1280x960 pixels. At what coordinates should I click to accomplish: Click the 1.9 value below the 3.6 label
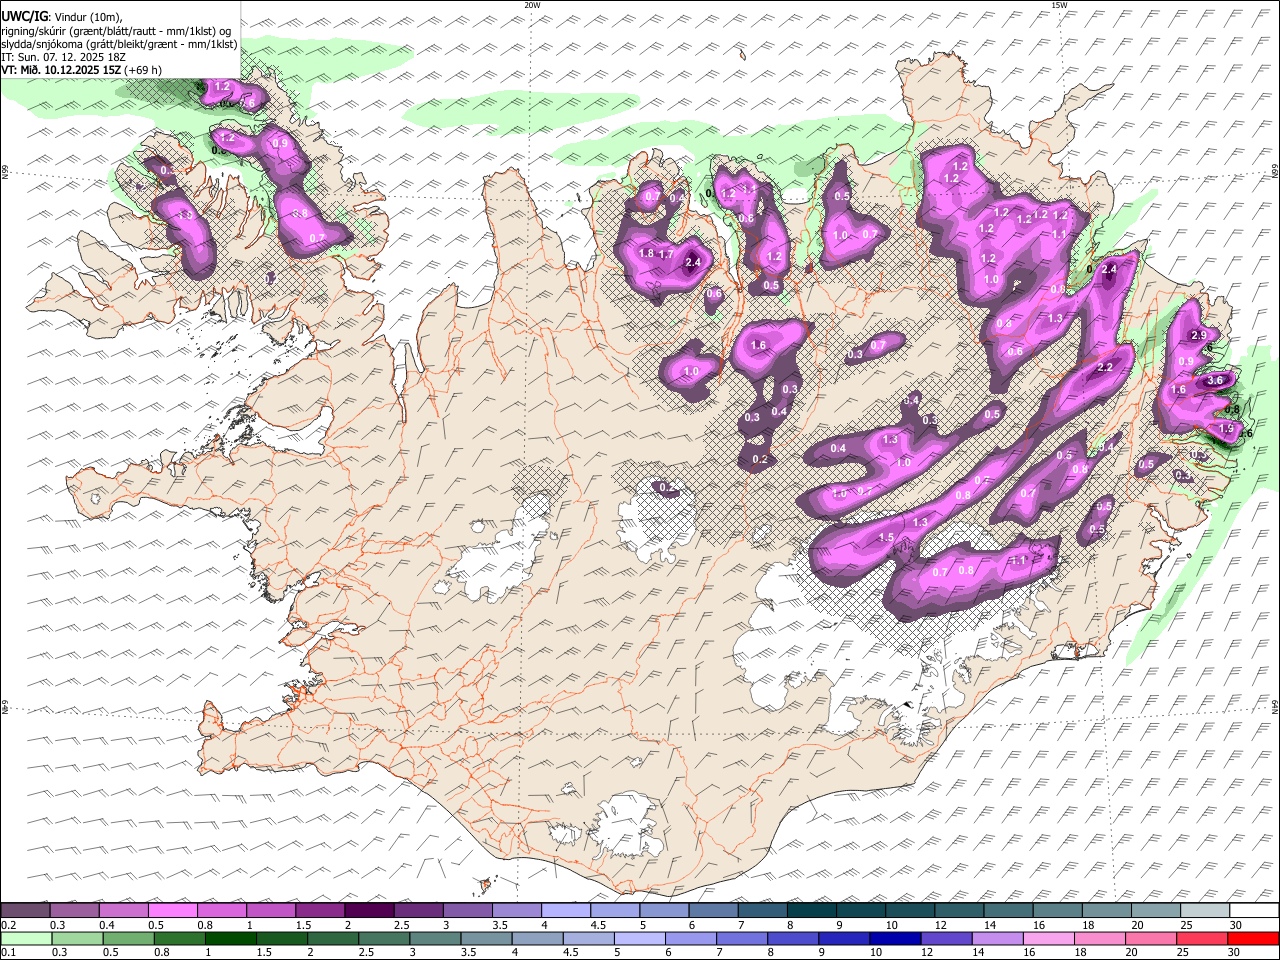point(1226,429)
